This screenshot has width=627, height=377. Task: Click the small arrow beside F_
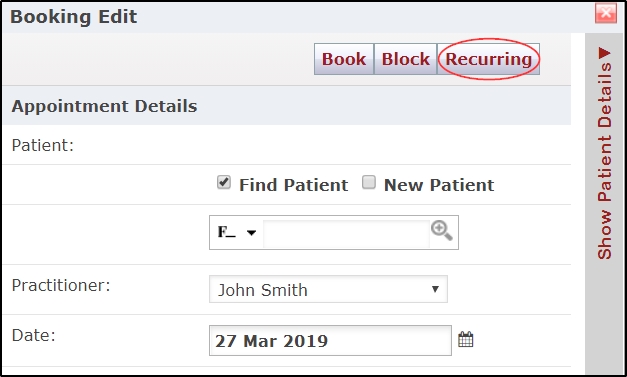251,233
